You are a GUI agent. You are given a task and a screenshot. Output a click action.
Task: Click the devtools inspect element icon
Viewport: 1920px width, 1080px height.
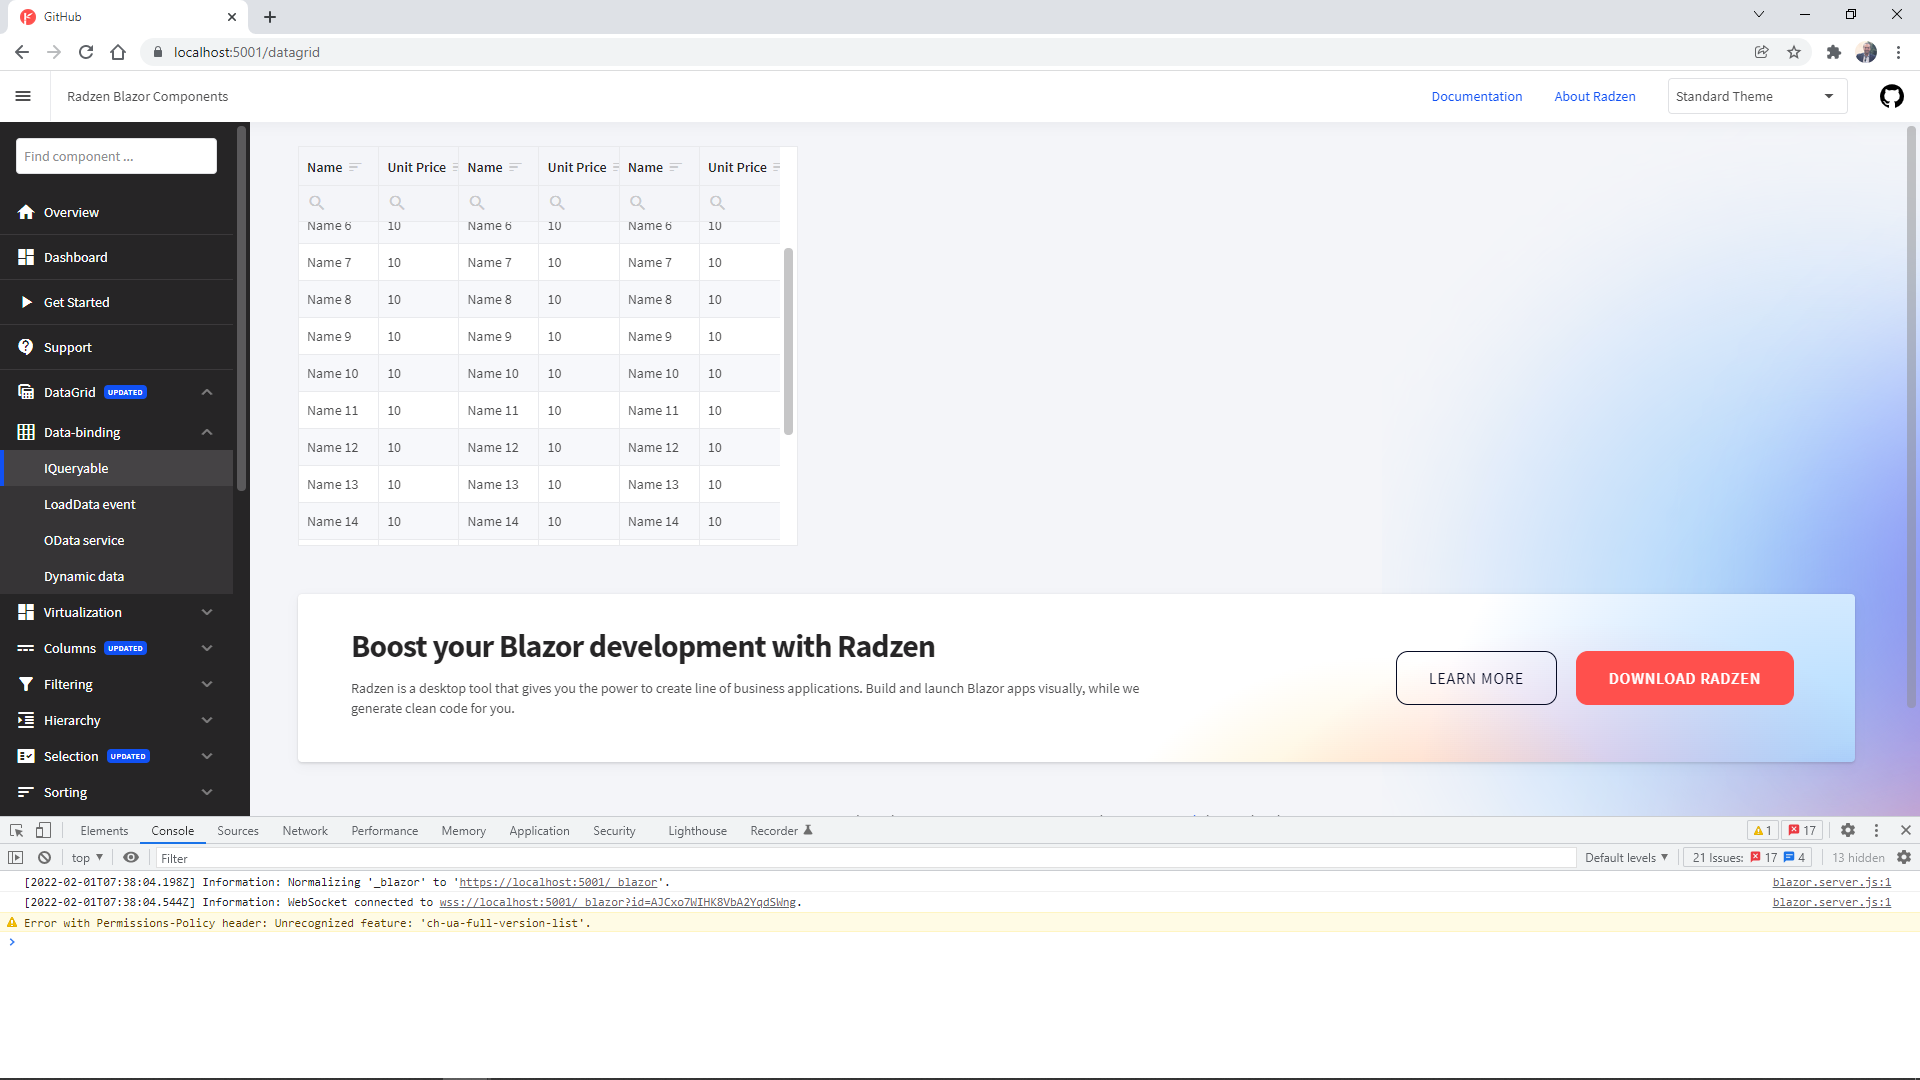pos(16,830)
